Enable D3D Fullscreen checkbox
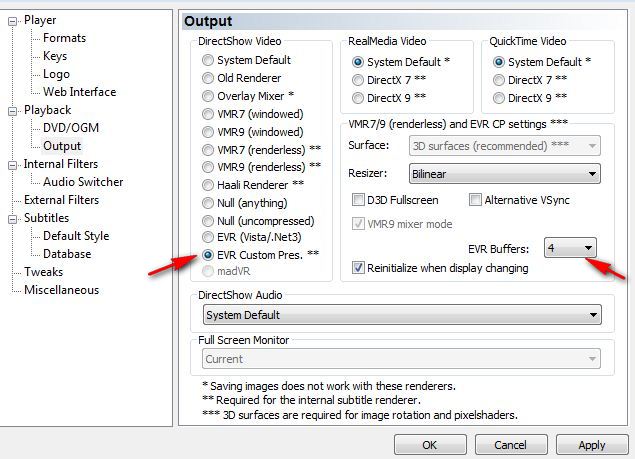 (x=358, y=200)
